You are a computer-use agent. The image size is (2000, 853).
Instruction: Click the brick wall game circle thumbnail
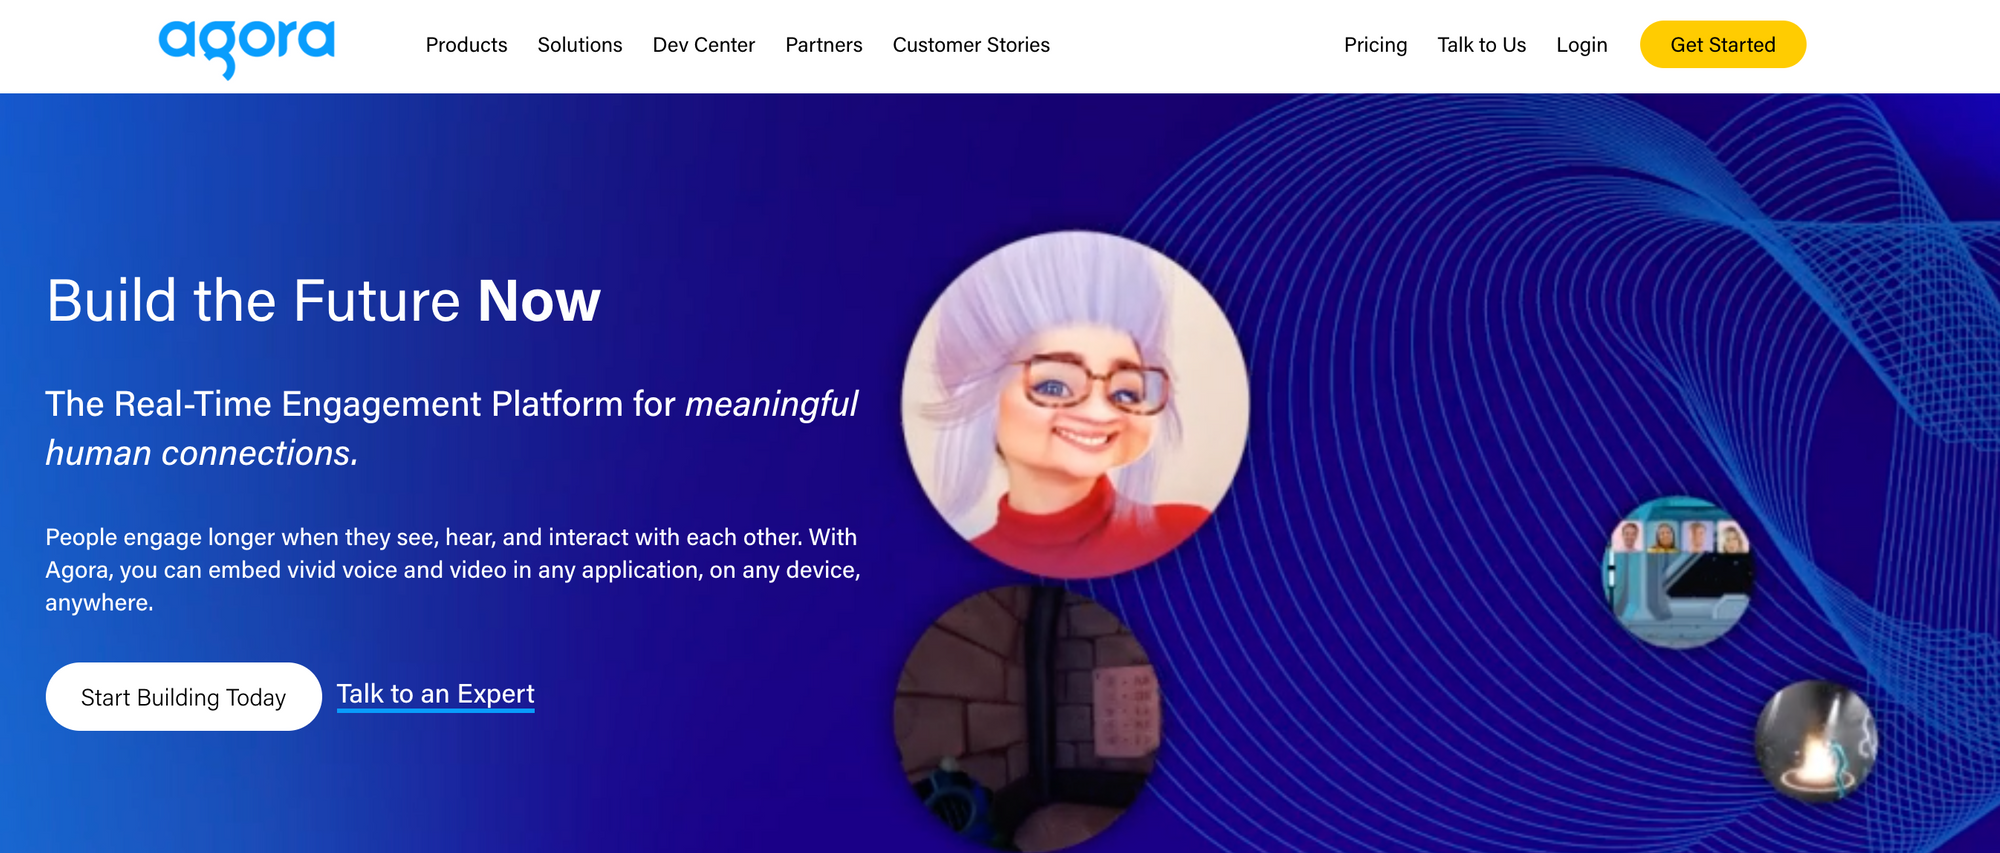click(x=1027, y=720)
